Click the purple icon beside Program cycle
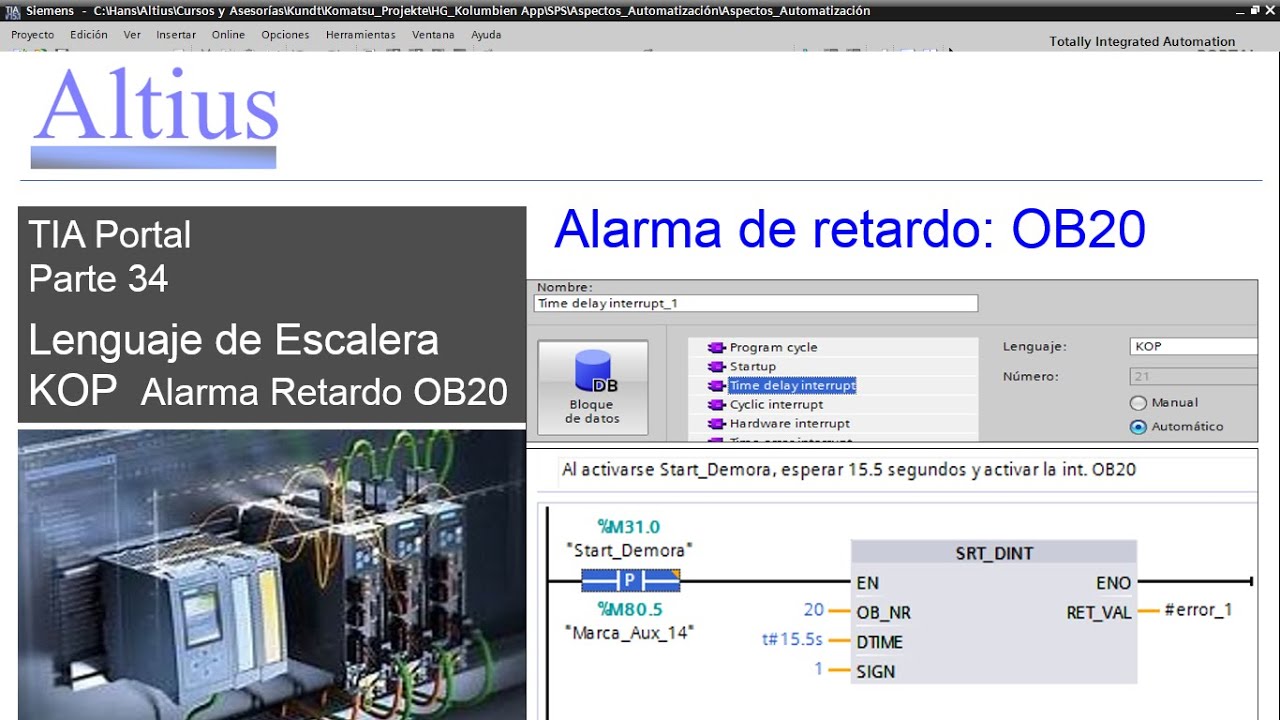Viewport: 1280px width, 720px height. pyautogui.click(x=716, y=348)
